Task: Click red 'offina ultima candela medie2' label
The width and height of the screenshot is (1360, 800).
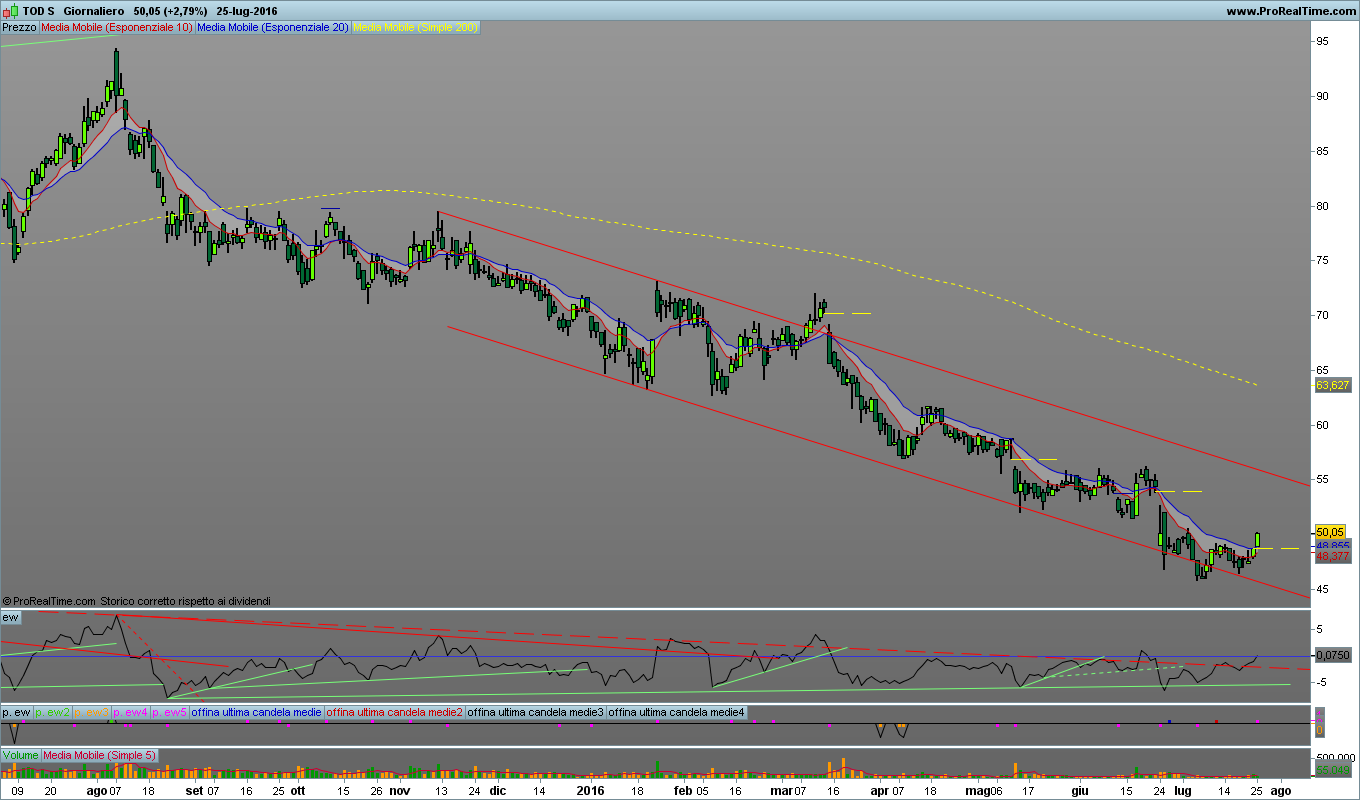Action: [x=395, y=712]
